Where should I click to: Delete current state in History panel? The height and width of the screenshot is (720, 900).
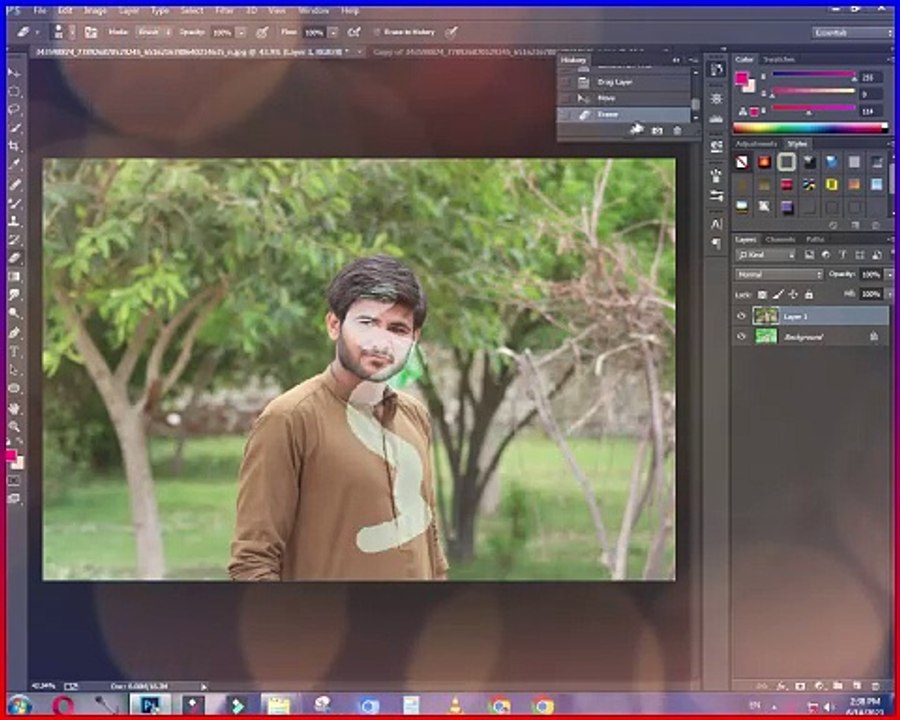pyautogui.click(x=677, y=131)
